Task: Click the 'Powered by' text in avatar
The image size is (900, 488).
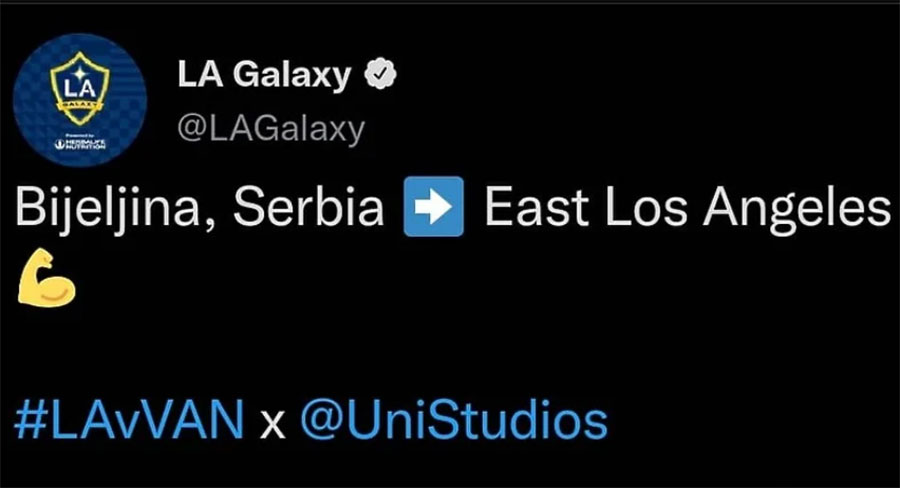Action: point(80,135)
